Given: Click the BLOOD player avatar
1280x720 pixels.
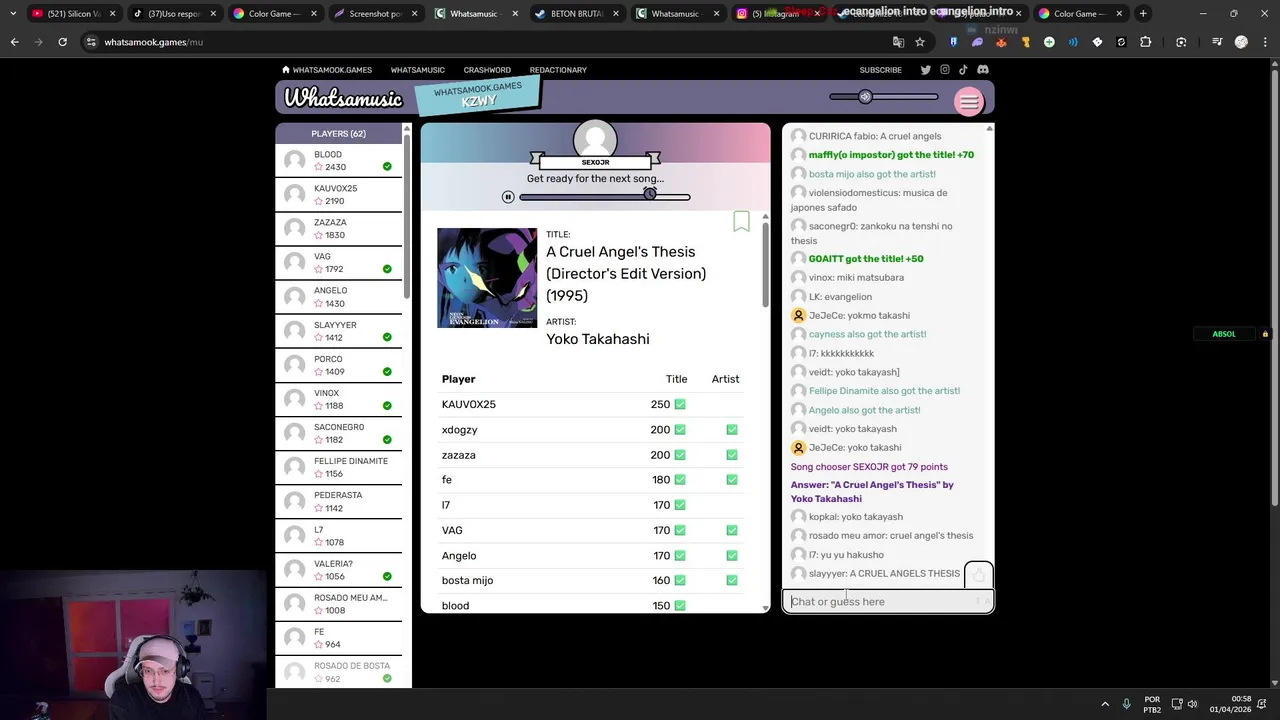Looking at the screenshot, I should point(295,161).
